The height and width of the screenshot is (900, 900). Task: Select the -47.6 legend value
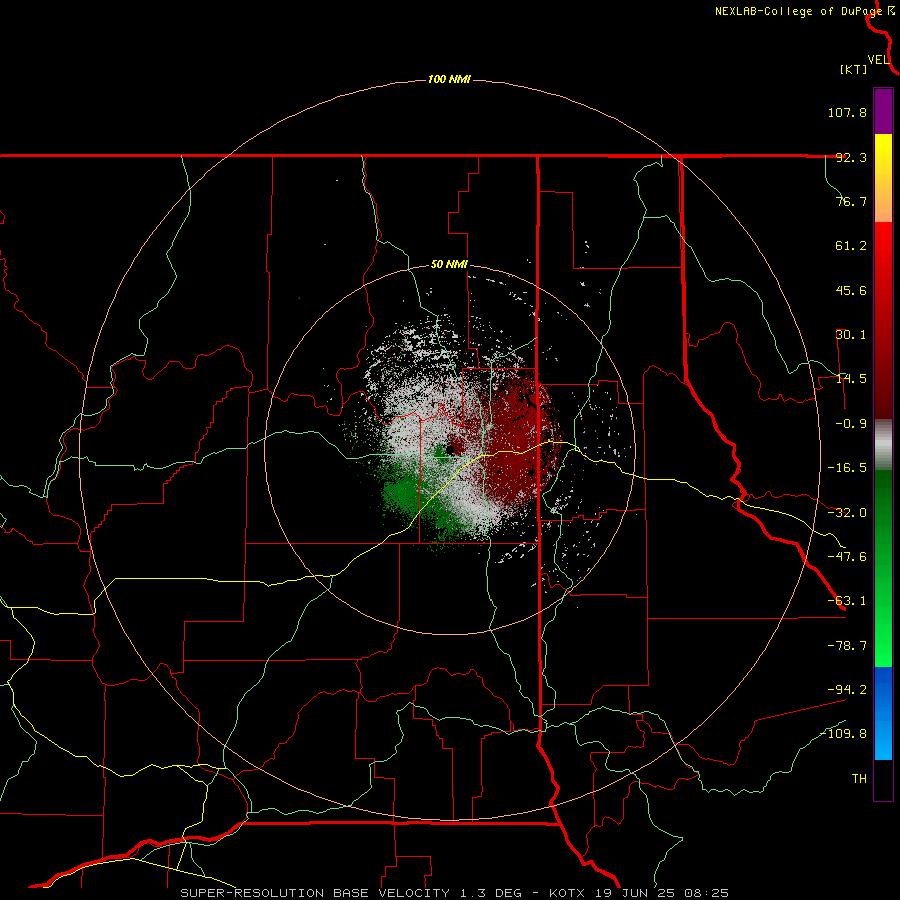847,557
